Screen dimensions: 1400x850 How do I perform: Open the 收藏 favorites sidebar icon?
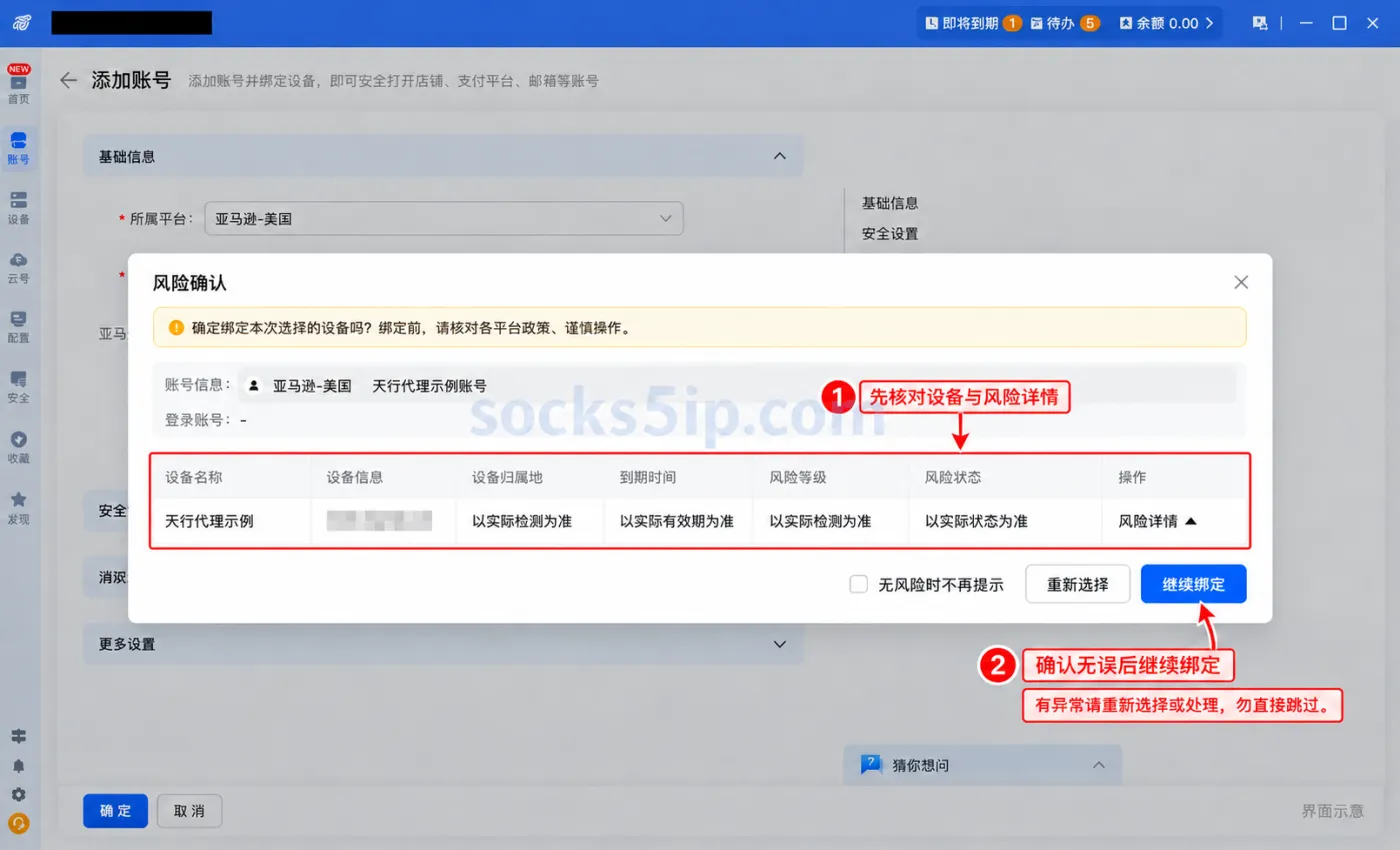coord(18,447)
